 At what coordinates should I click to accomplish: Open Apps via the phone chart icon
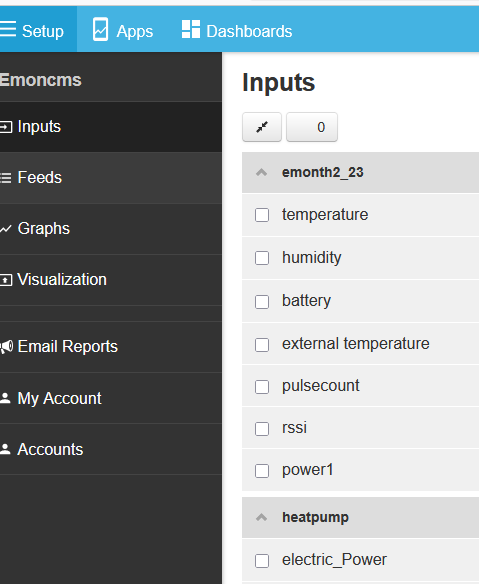(100, 29)
